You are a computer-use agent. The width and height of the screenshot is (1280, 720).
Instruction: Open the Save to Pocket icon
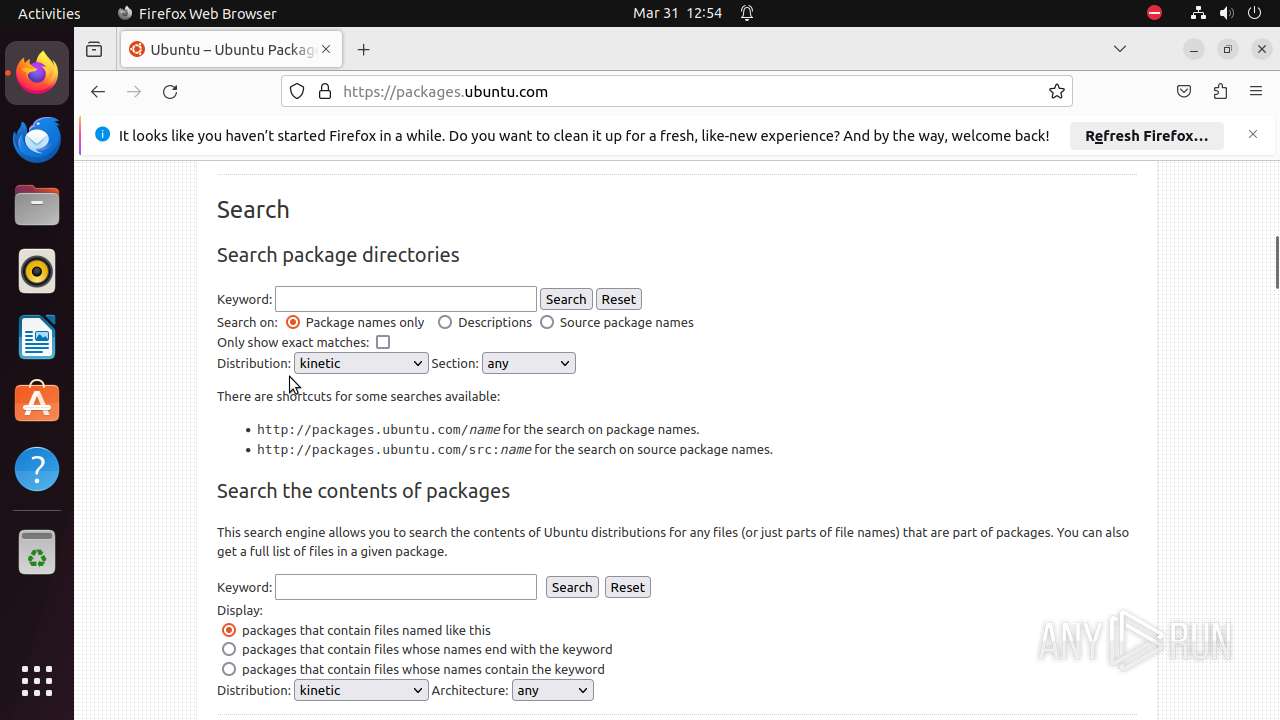1184,91
